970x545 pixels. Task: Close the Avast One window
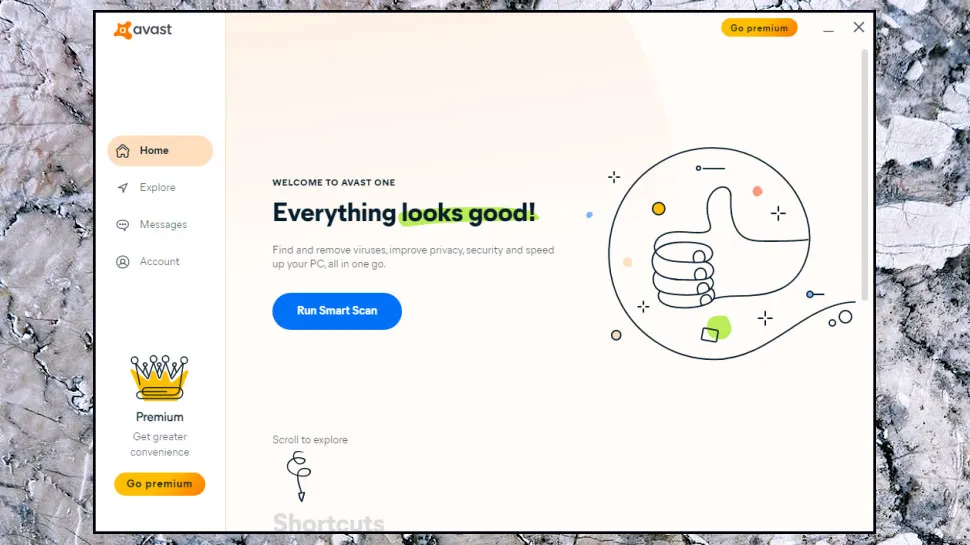pyautogui.click(x=858, y=28)
